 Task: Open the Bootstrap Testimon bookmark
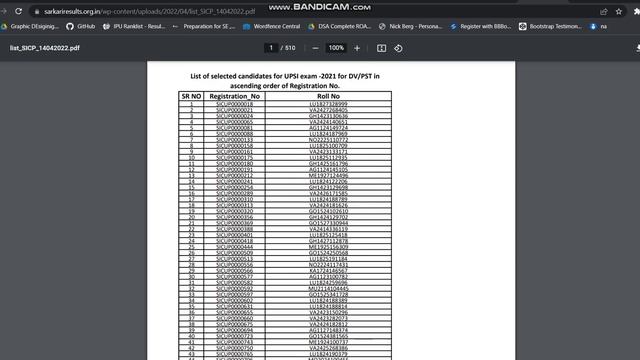pyautogui.click(x=550, y=27)
